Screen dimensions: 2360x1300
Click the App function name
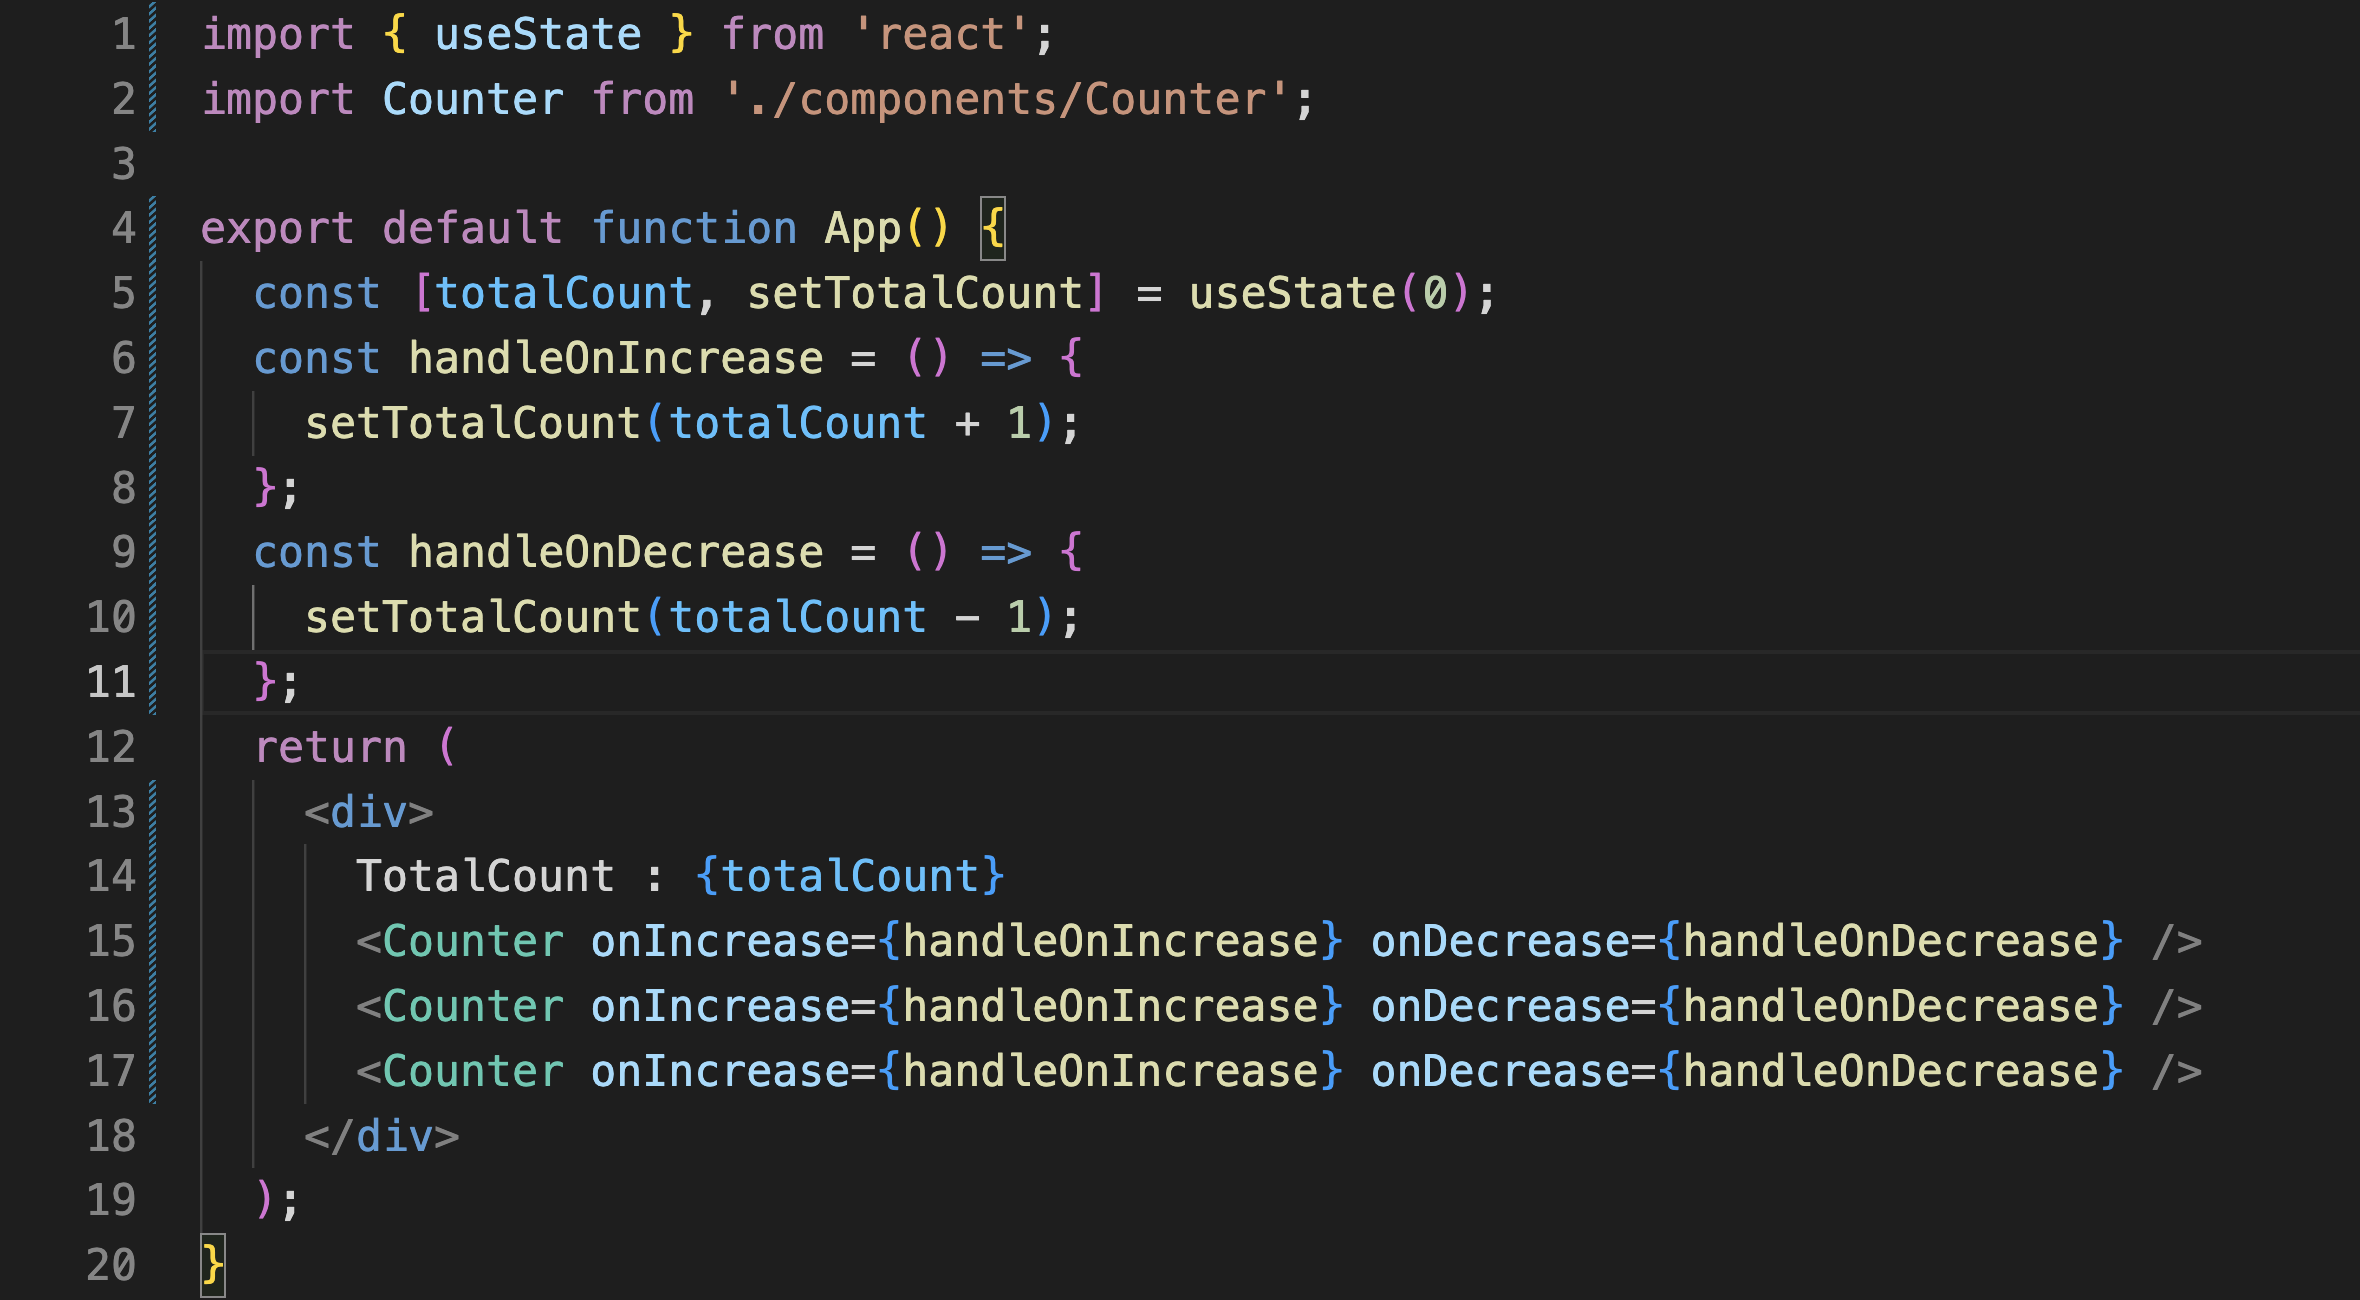click(862, 228)
